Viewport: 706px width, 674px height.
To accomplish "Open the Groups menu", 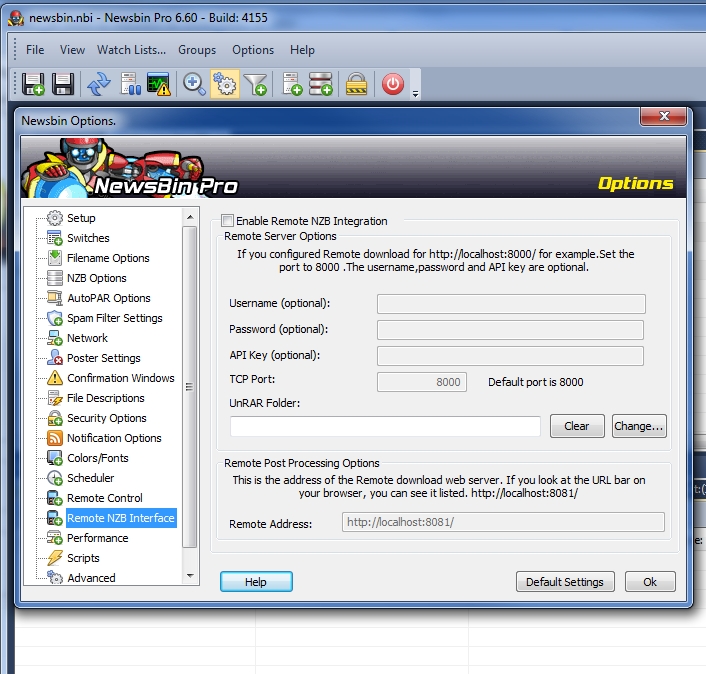I will coord(197,50).
